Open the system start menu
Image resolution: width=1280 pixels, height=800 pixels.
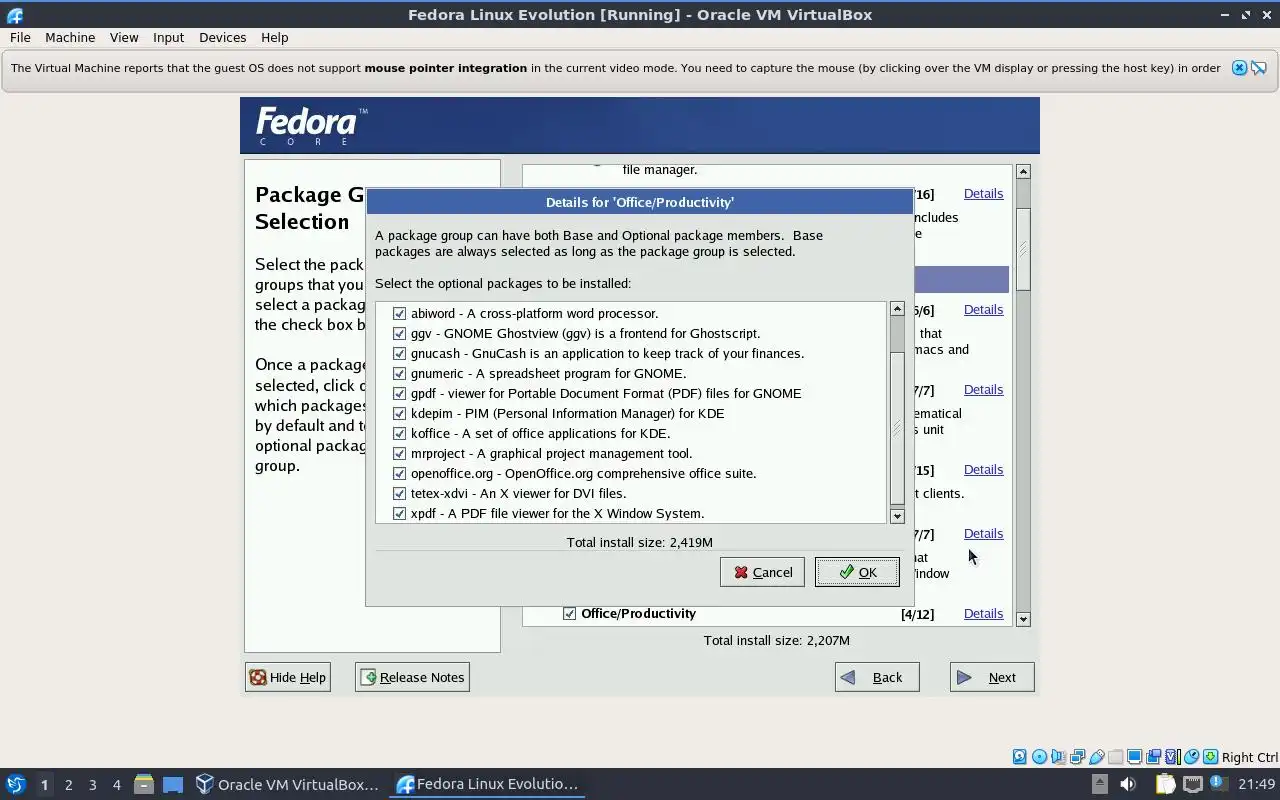[x=15, y=784]
